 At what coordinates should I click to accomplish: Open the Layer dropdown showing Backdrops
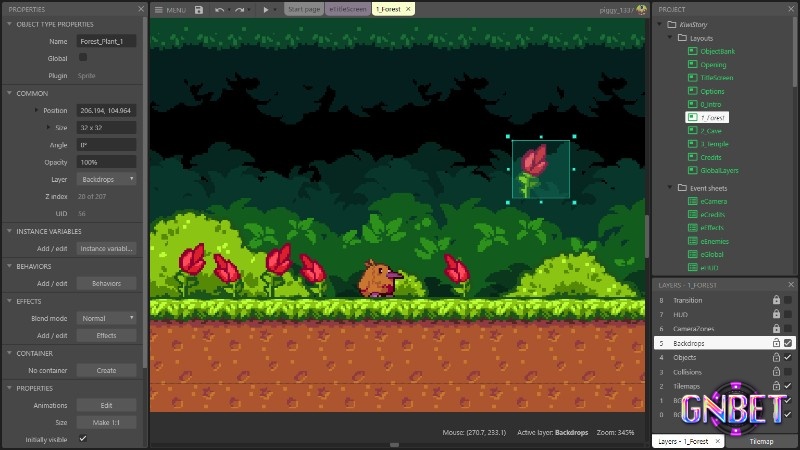107,179
